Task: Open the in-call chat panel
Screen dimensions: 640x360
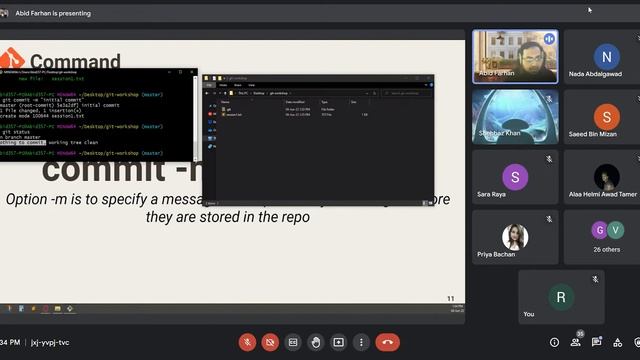Action: [x=596, y=342]
